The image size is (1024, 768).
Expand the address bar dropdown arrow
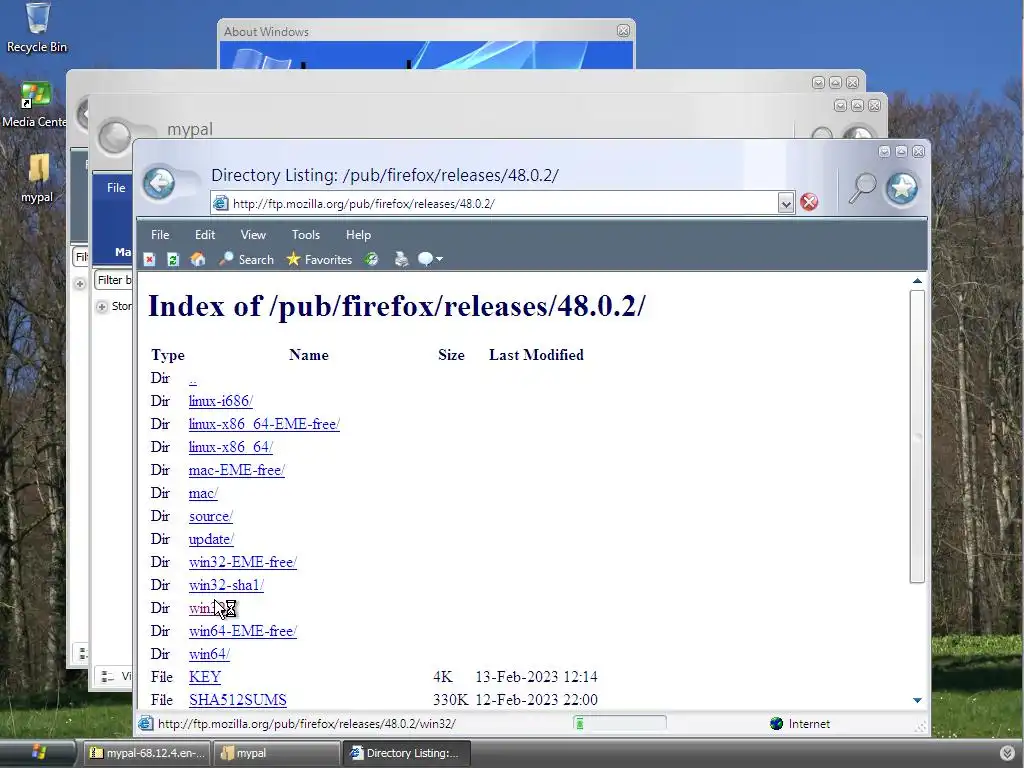click(x=786, y=204)
